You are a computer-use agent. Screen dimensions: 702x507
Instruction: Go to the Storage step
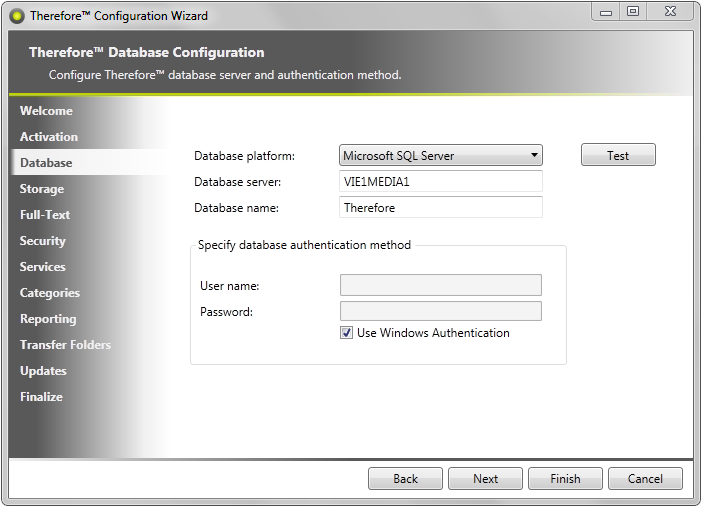[42, 189]
